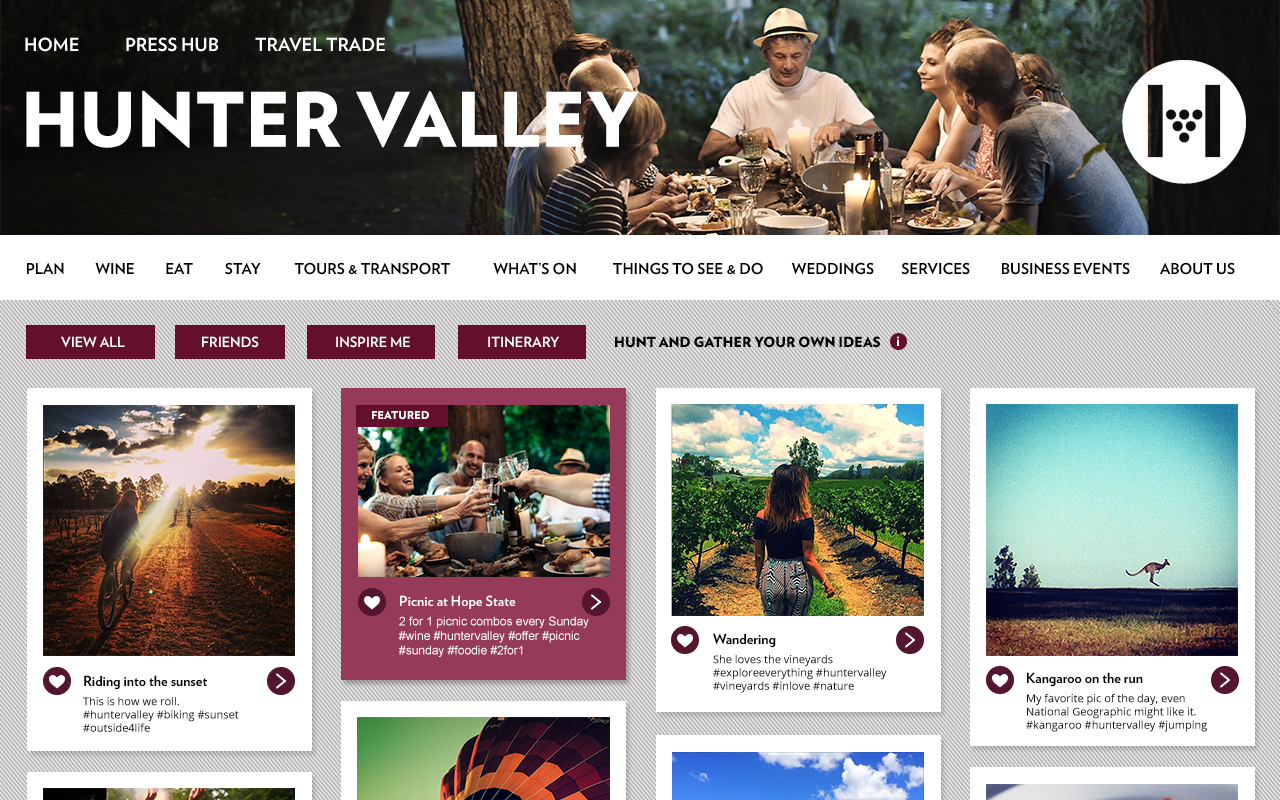This screenshot has height=800, width=1280.
Task: Visit the Press Hub link
Action: coord(172,45)
